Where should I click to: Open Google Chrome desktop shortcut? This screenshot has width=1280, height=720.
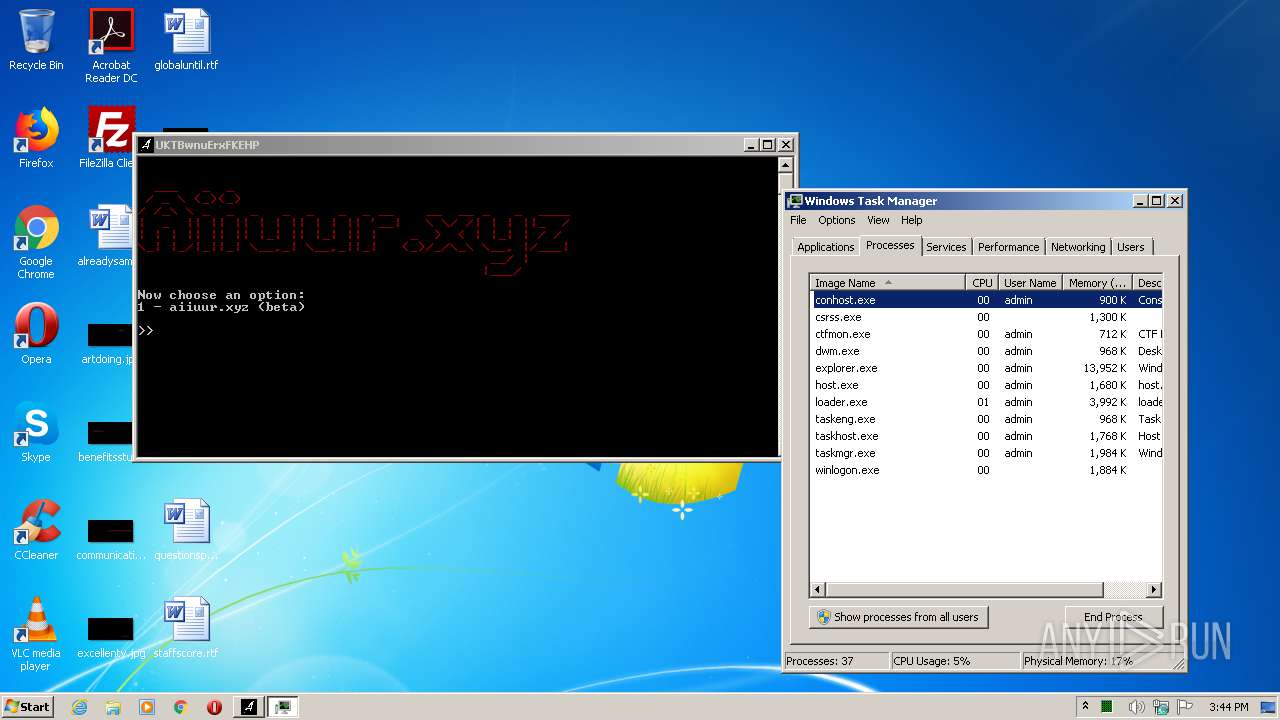click(x=36, y=242)
